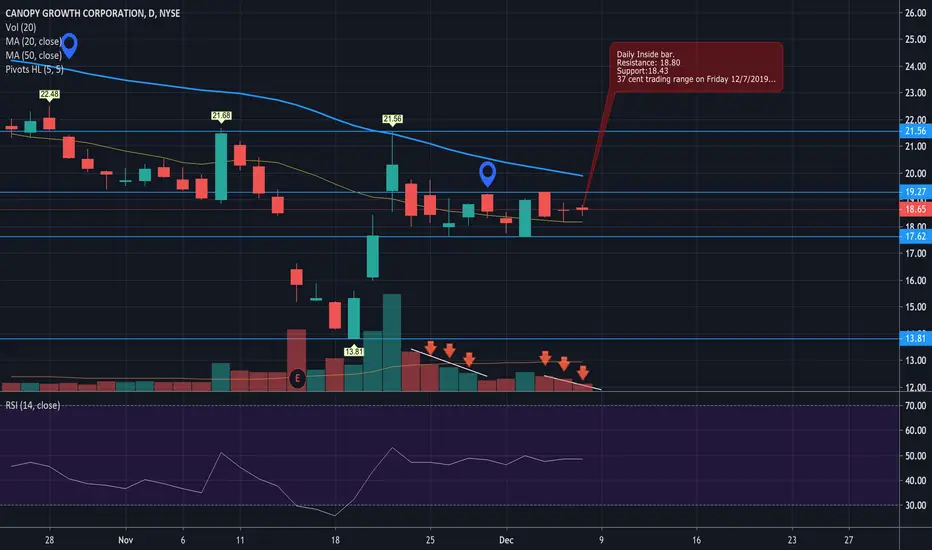Click the 24.00 price axis label

(915, 66)
